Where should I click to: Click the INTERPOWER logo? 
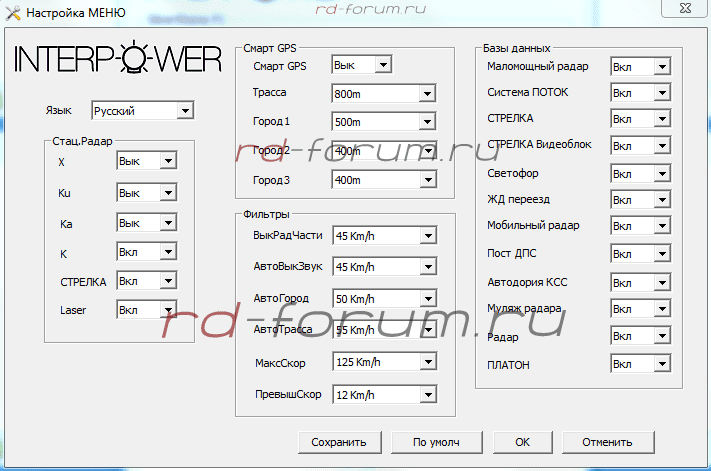(x=117, y=58)
